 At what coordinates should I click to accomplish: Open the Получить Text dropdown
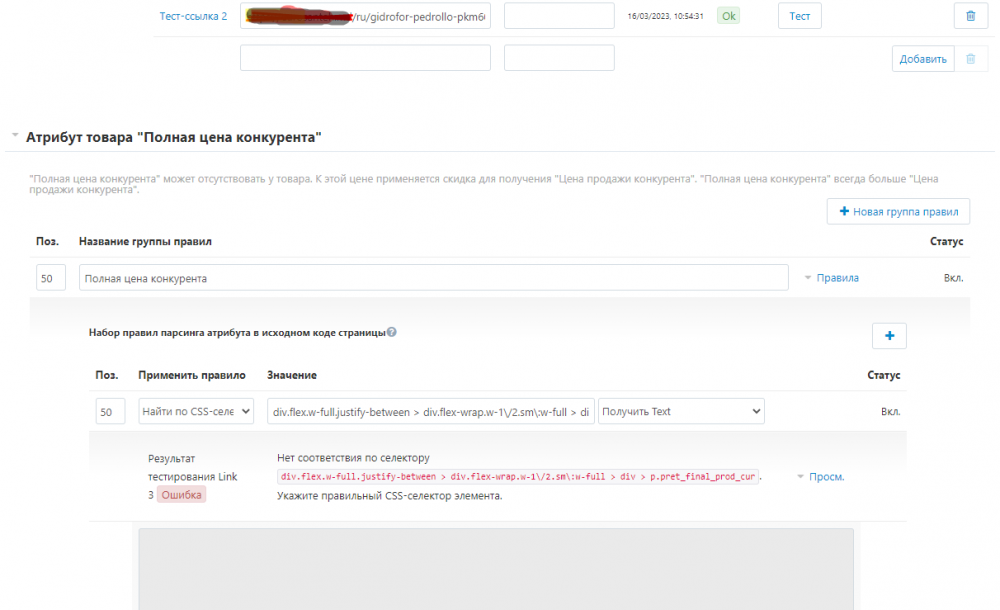[681, 411]
